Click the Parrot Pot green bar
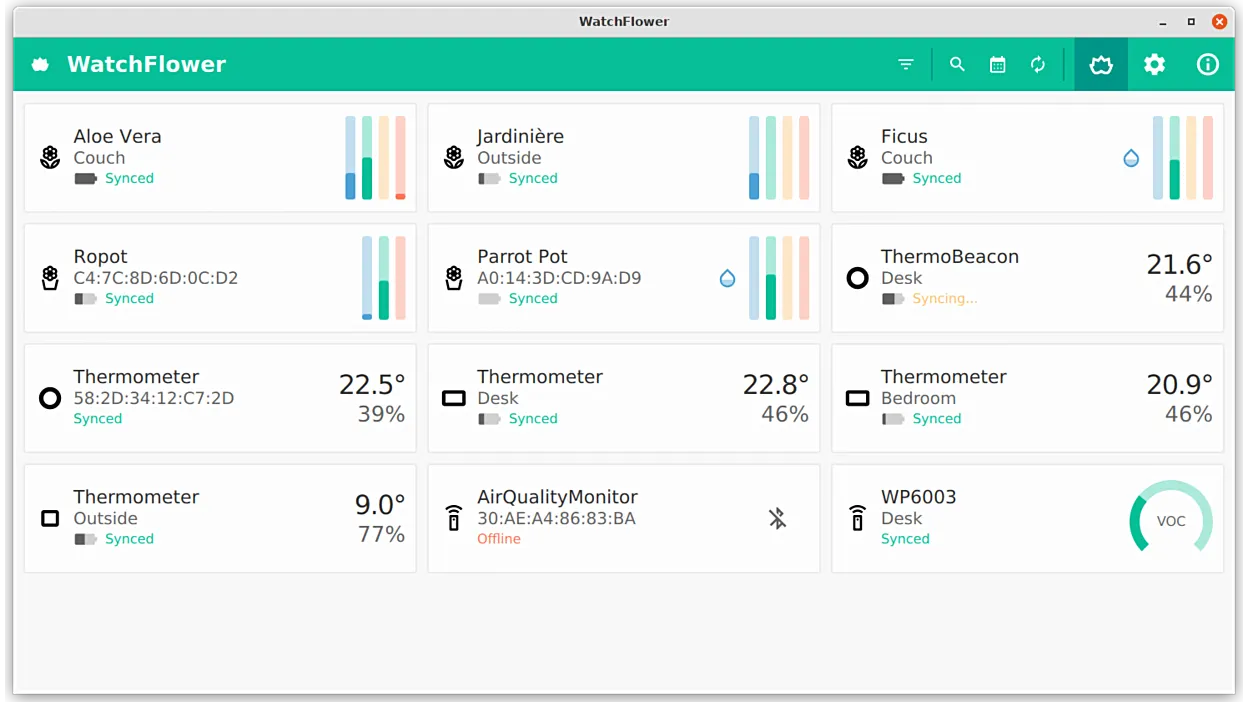 771,278
